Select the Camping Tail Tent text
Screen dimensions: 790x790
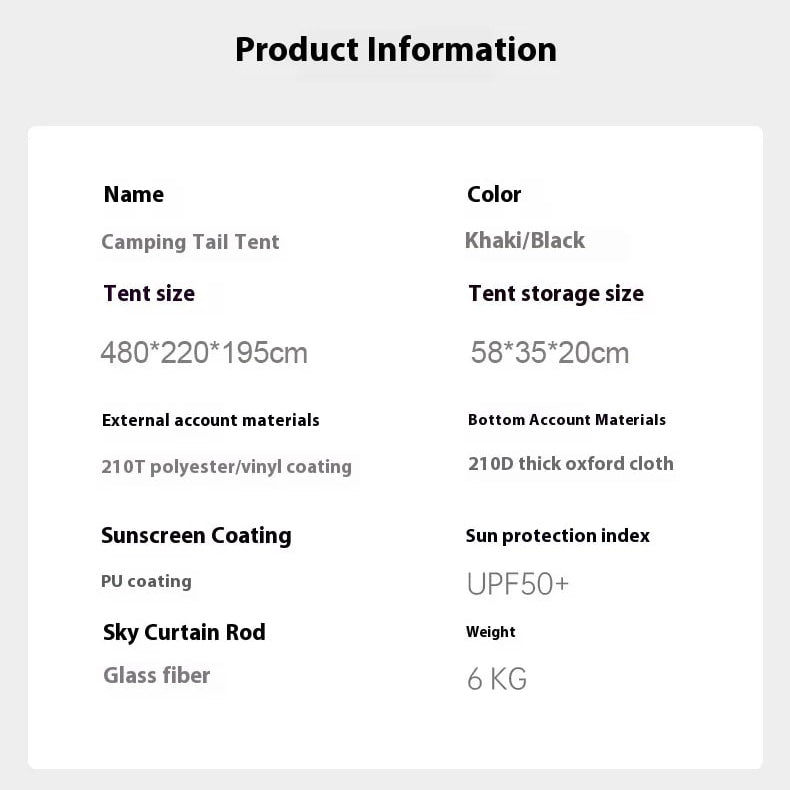coord(190,242)
